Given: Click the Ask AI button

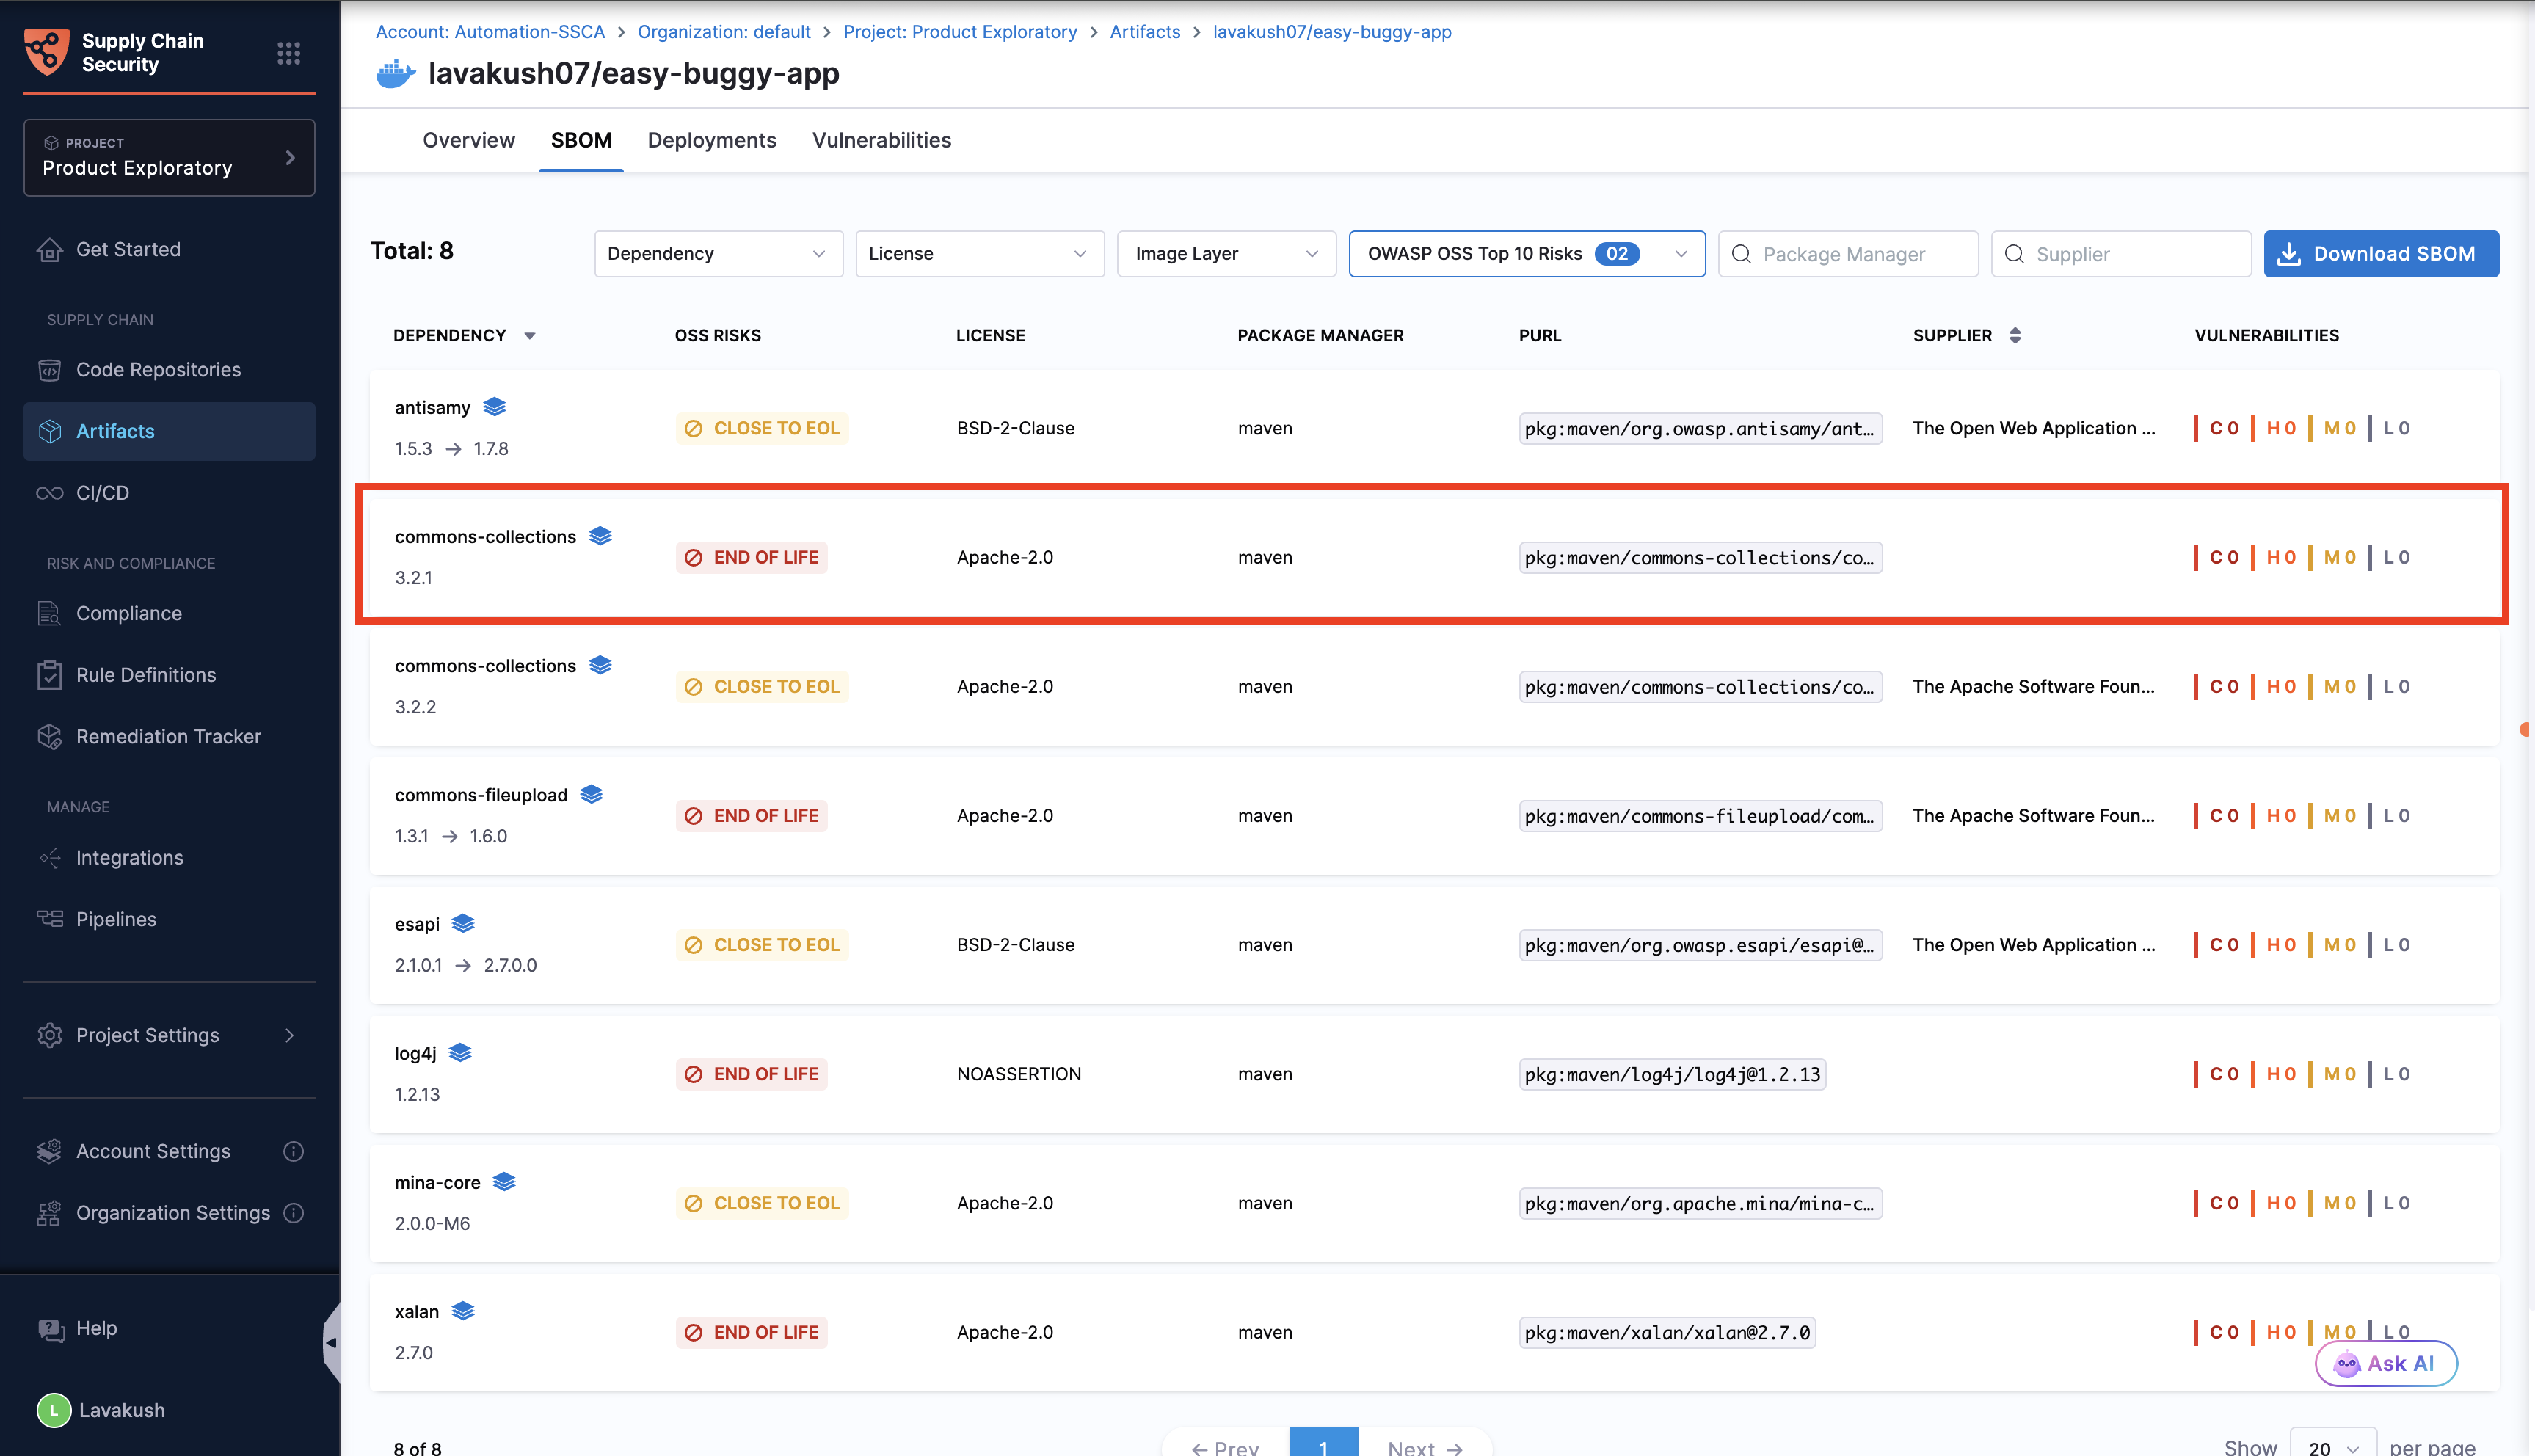Looking at the screenshot, I should click(2385, 1363).
